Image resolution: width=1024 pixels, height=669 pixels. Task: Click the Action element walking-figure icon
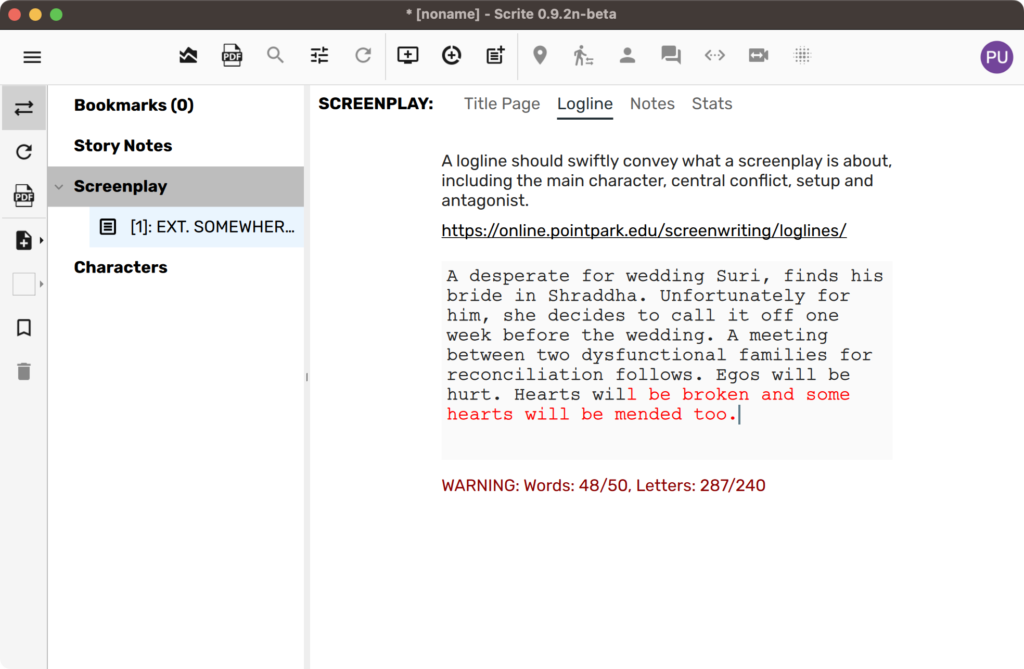583,55
